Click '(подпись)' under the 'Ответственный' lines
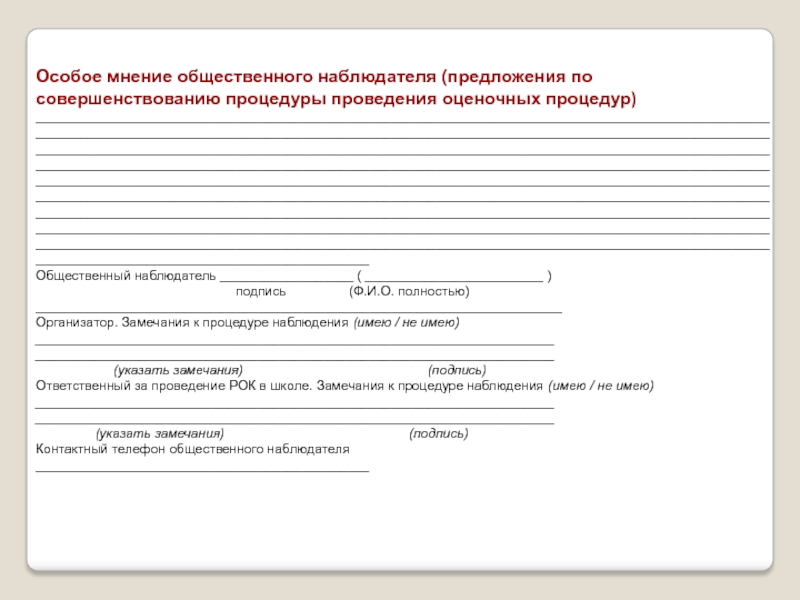800x600 pixels. click(x=439, y=434)
